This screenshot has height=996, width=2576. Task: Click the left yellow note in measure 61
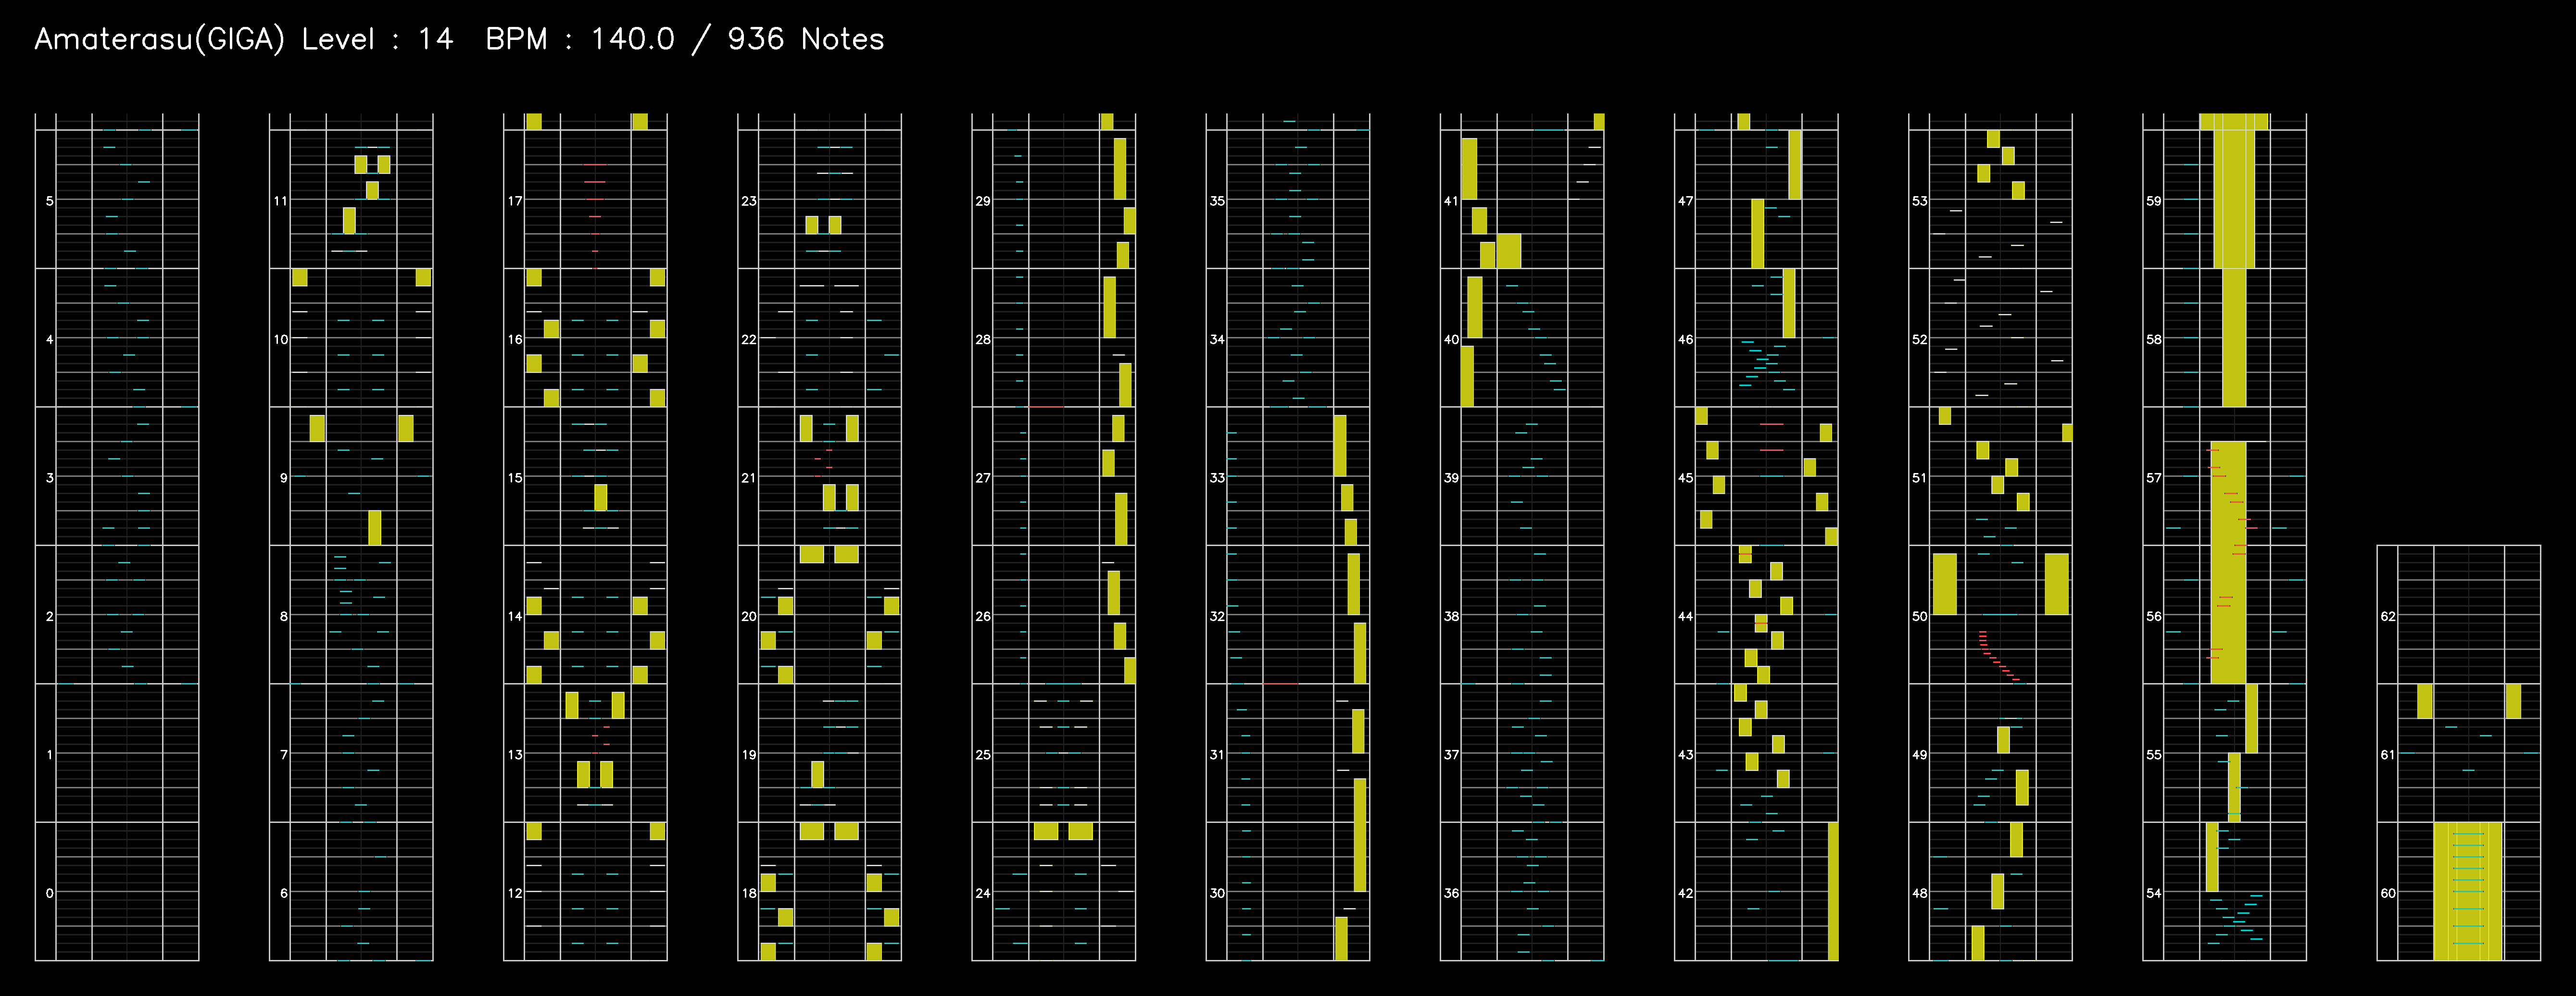pos(2424,700)
